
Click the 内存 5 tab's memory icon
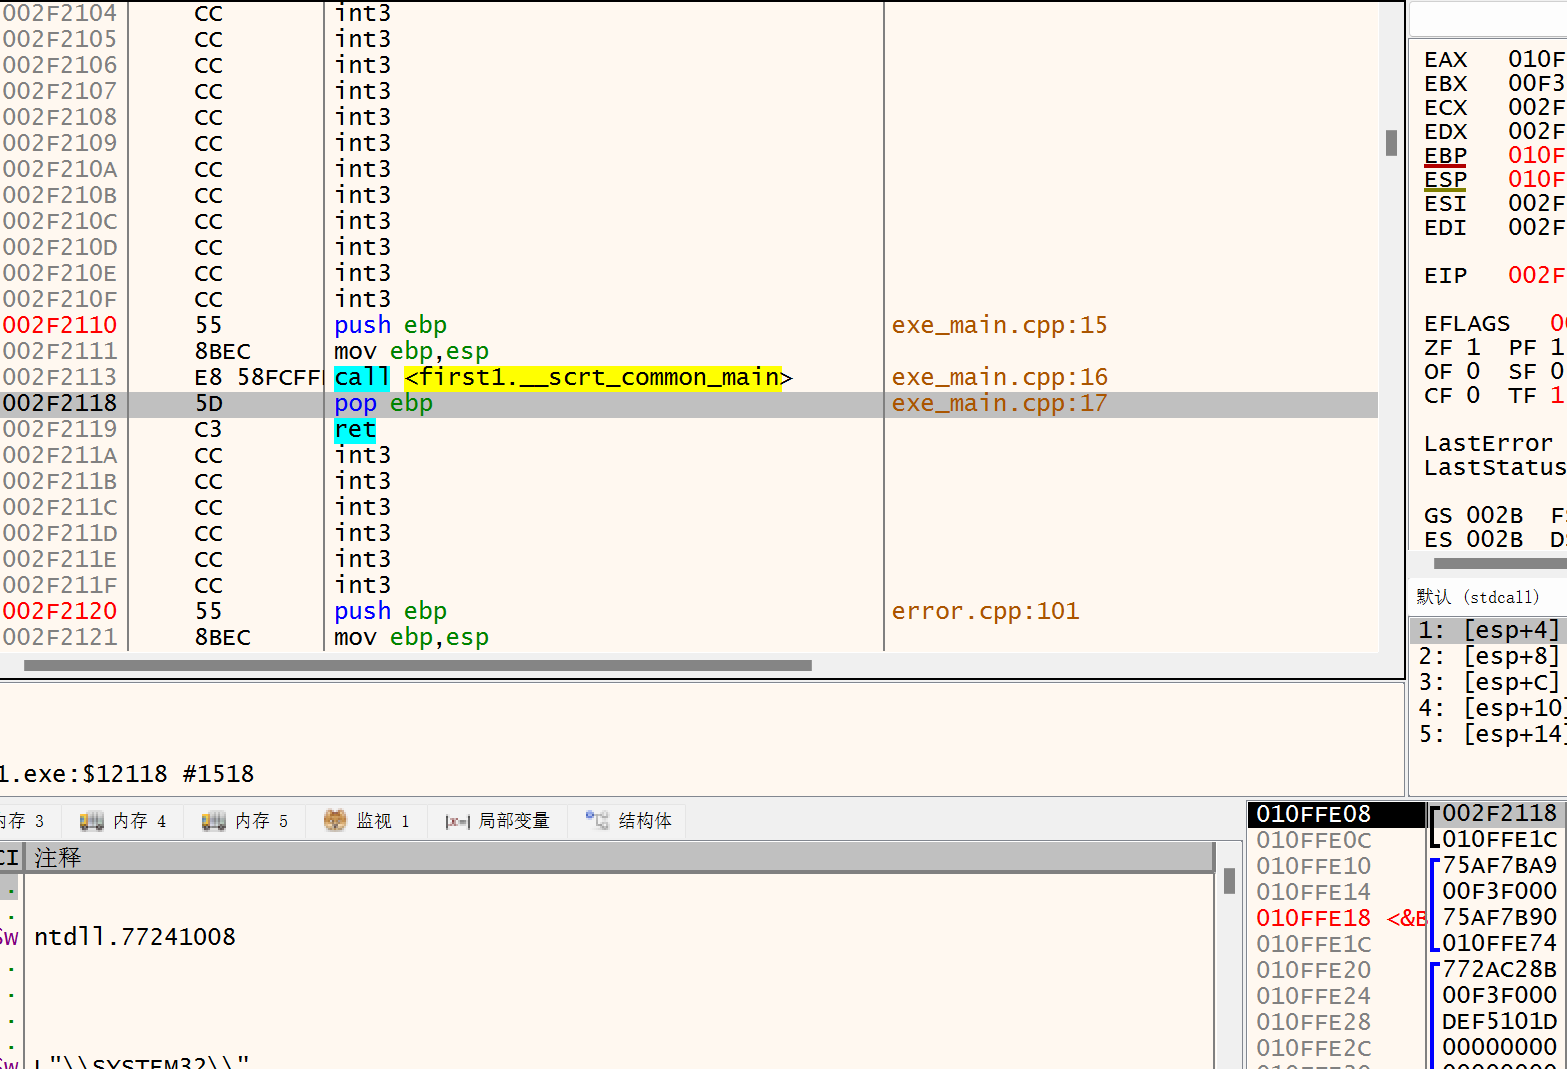tap(214, 821)
